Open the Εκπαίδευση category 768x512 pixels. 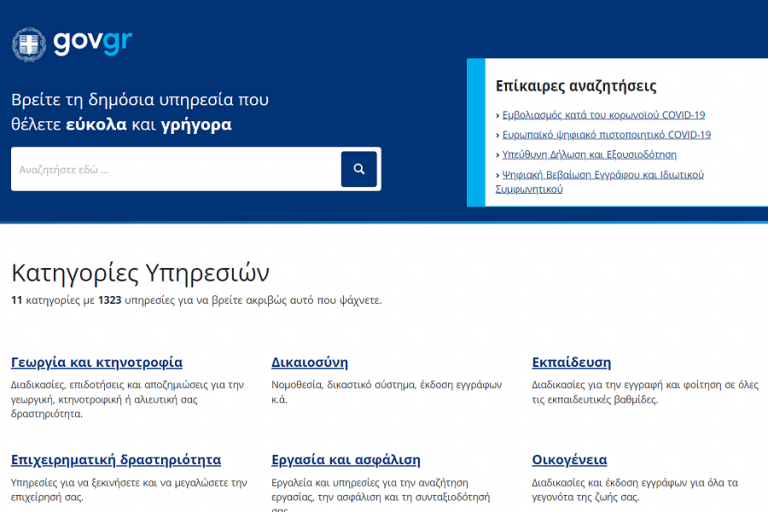tap(572, 363)
